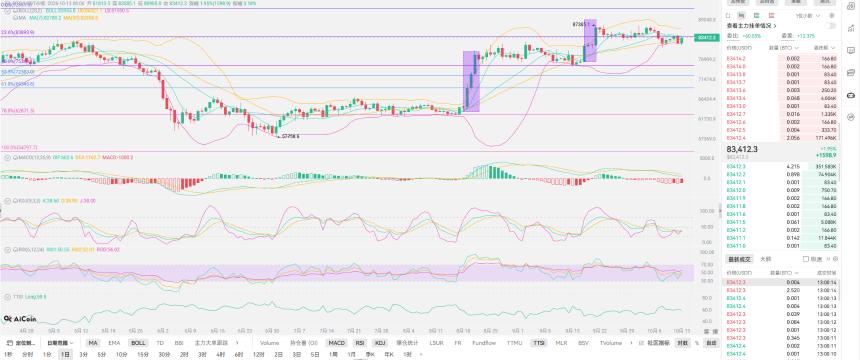Enable the FR indicator
Image resolution: width=860 pixels, height=360 pixels.
(457, 343)
